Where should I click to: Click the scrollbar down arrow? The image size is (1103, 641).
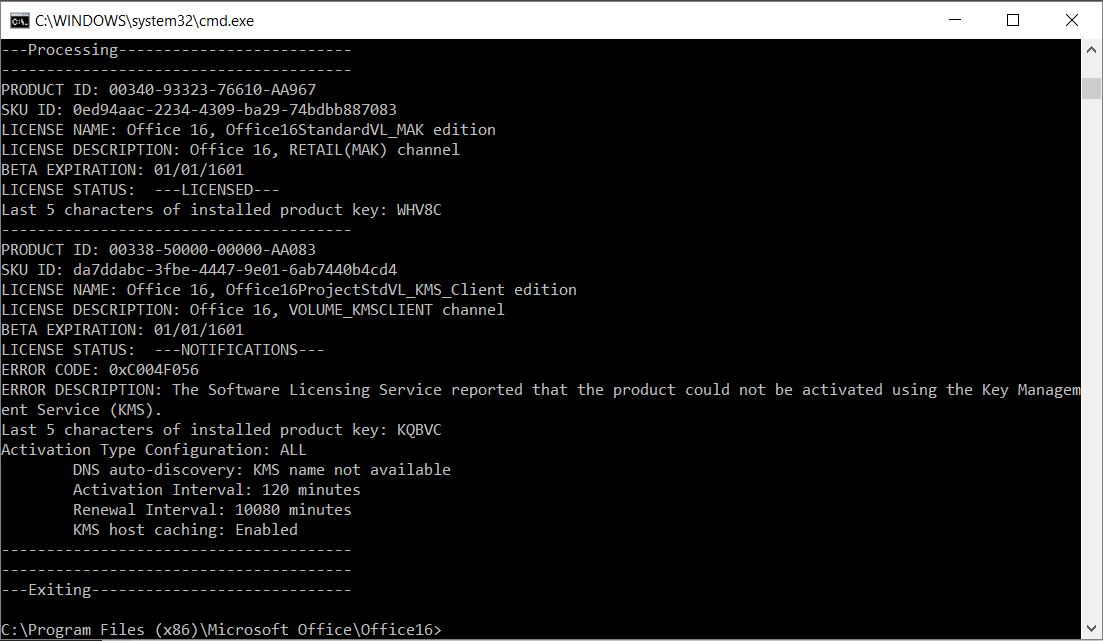1092,630
